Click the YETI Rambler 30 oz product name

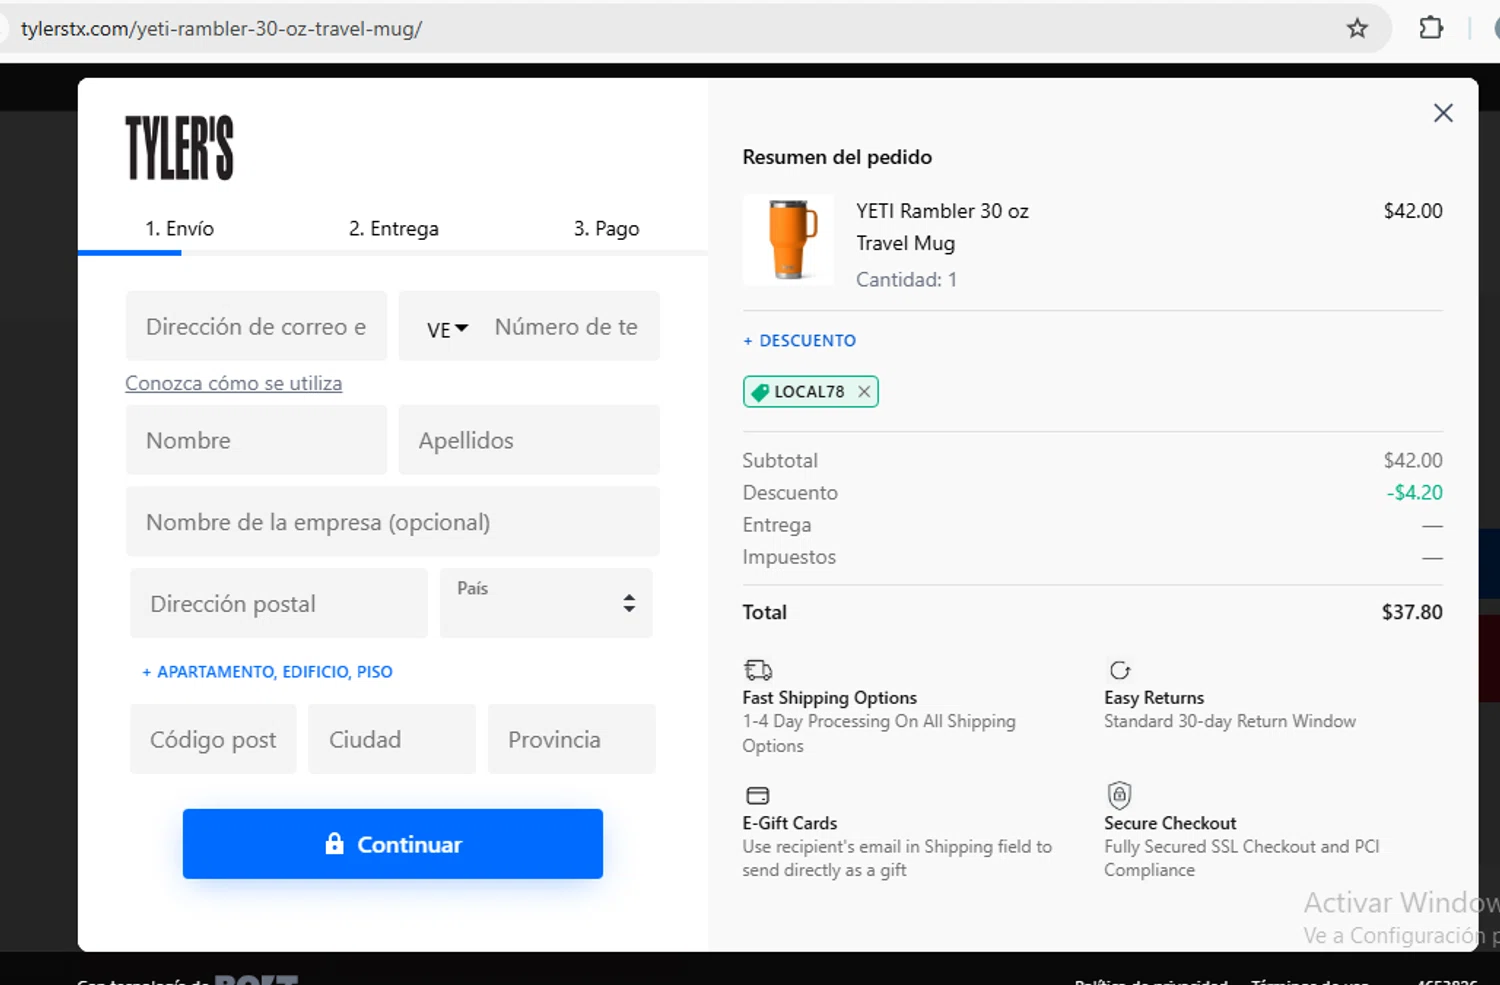tap(942, 227)
